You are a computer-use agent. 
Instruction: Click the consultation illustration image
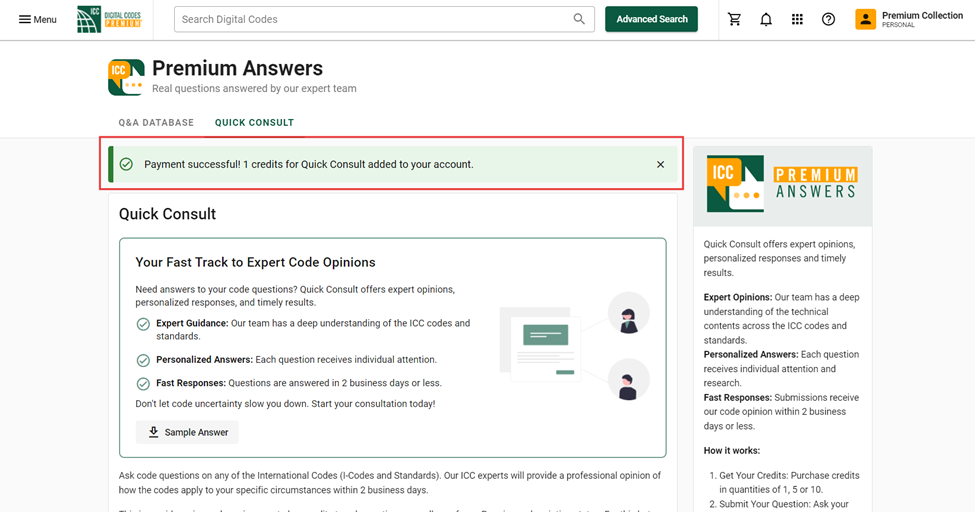click(x=575, y=346)
